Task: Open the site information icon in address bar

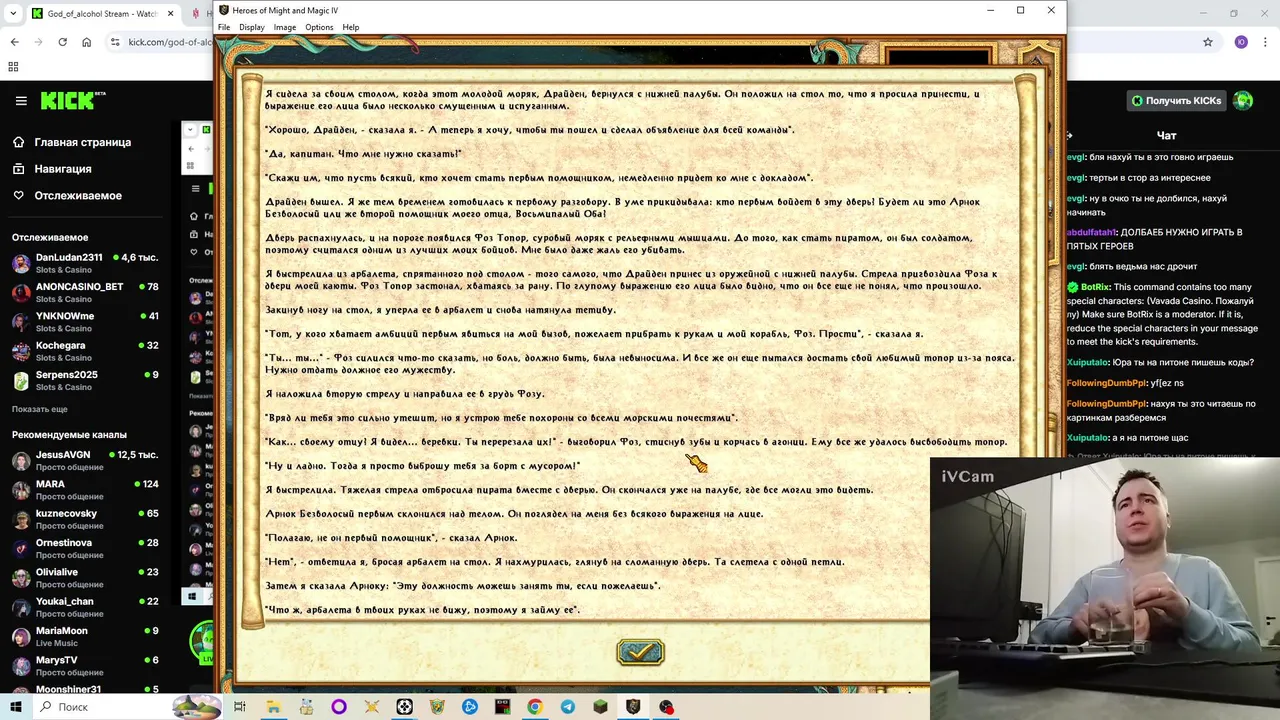Action: point(115,42)
